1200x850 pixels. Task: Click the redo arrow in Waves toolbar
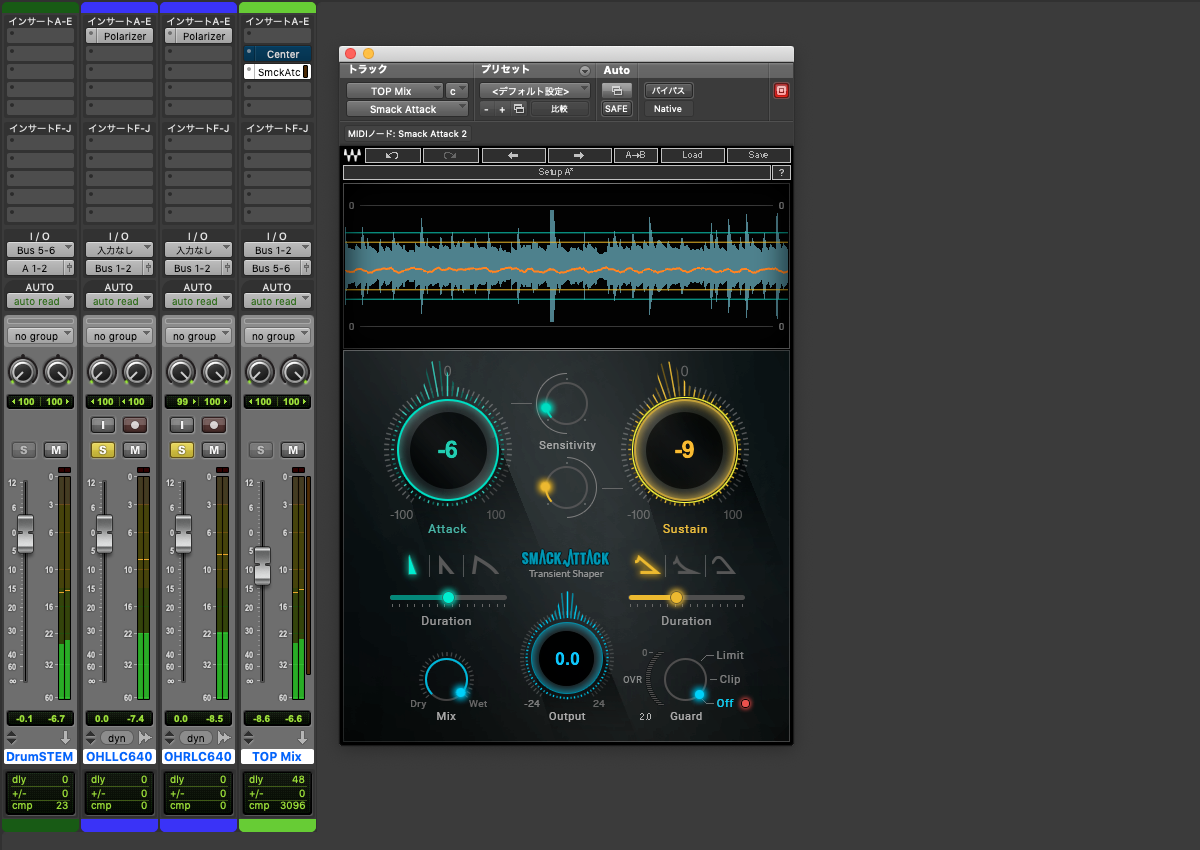(x=450, y=155)
